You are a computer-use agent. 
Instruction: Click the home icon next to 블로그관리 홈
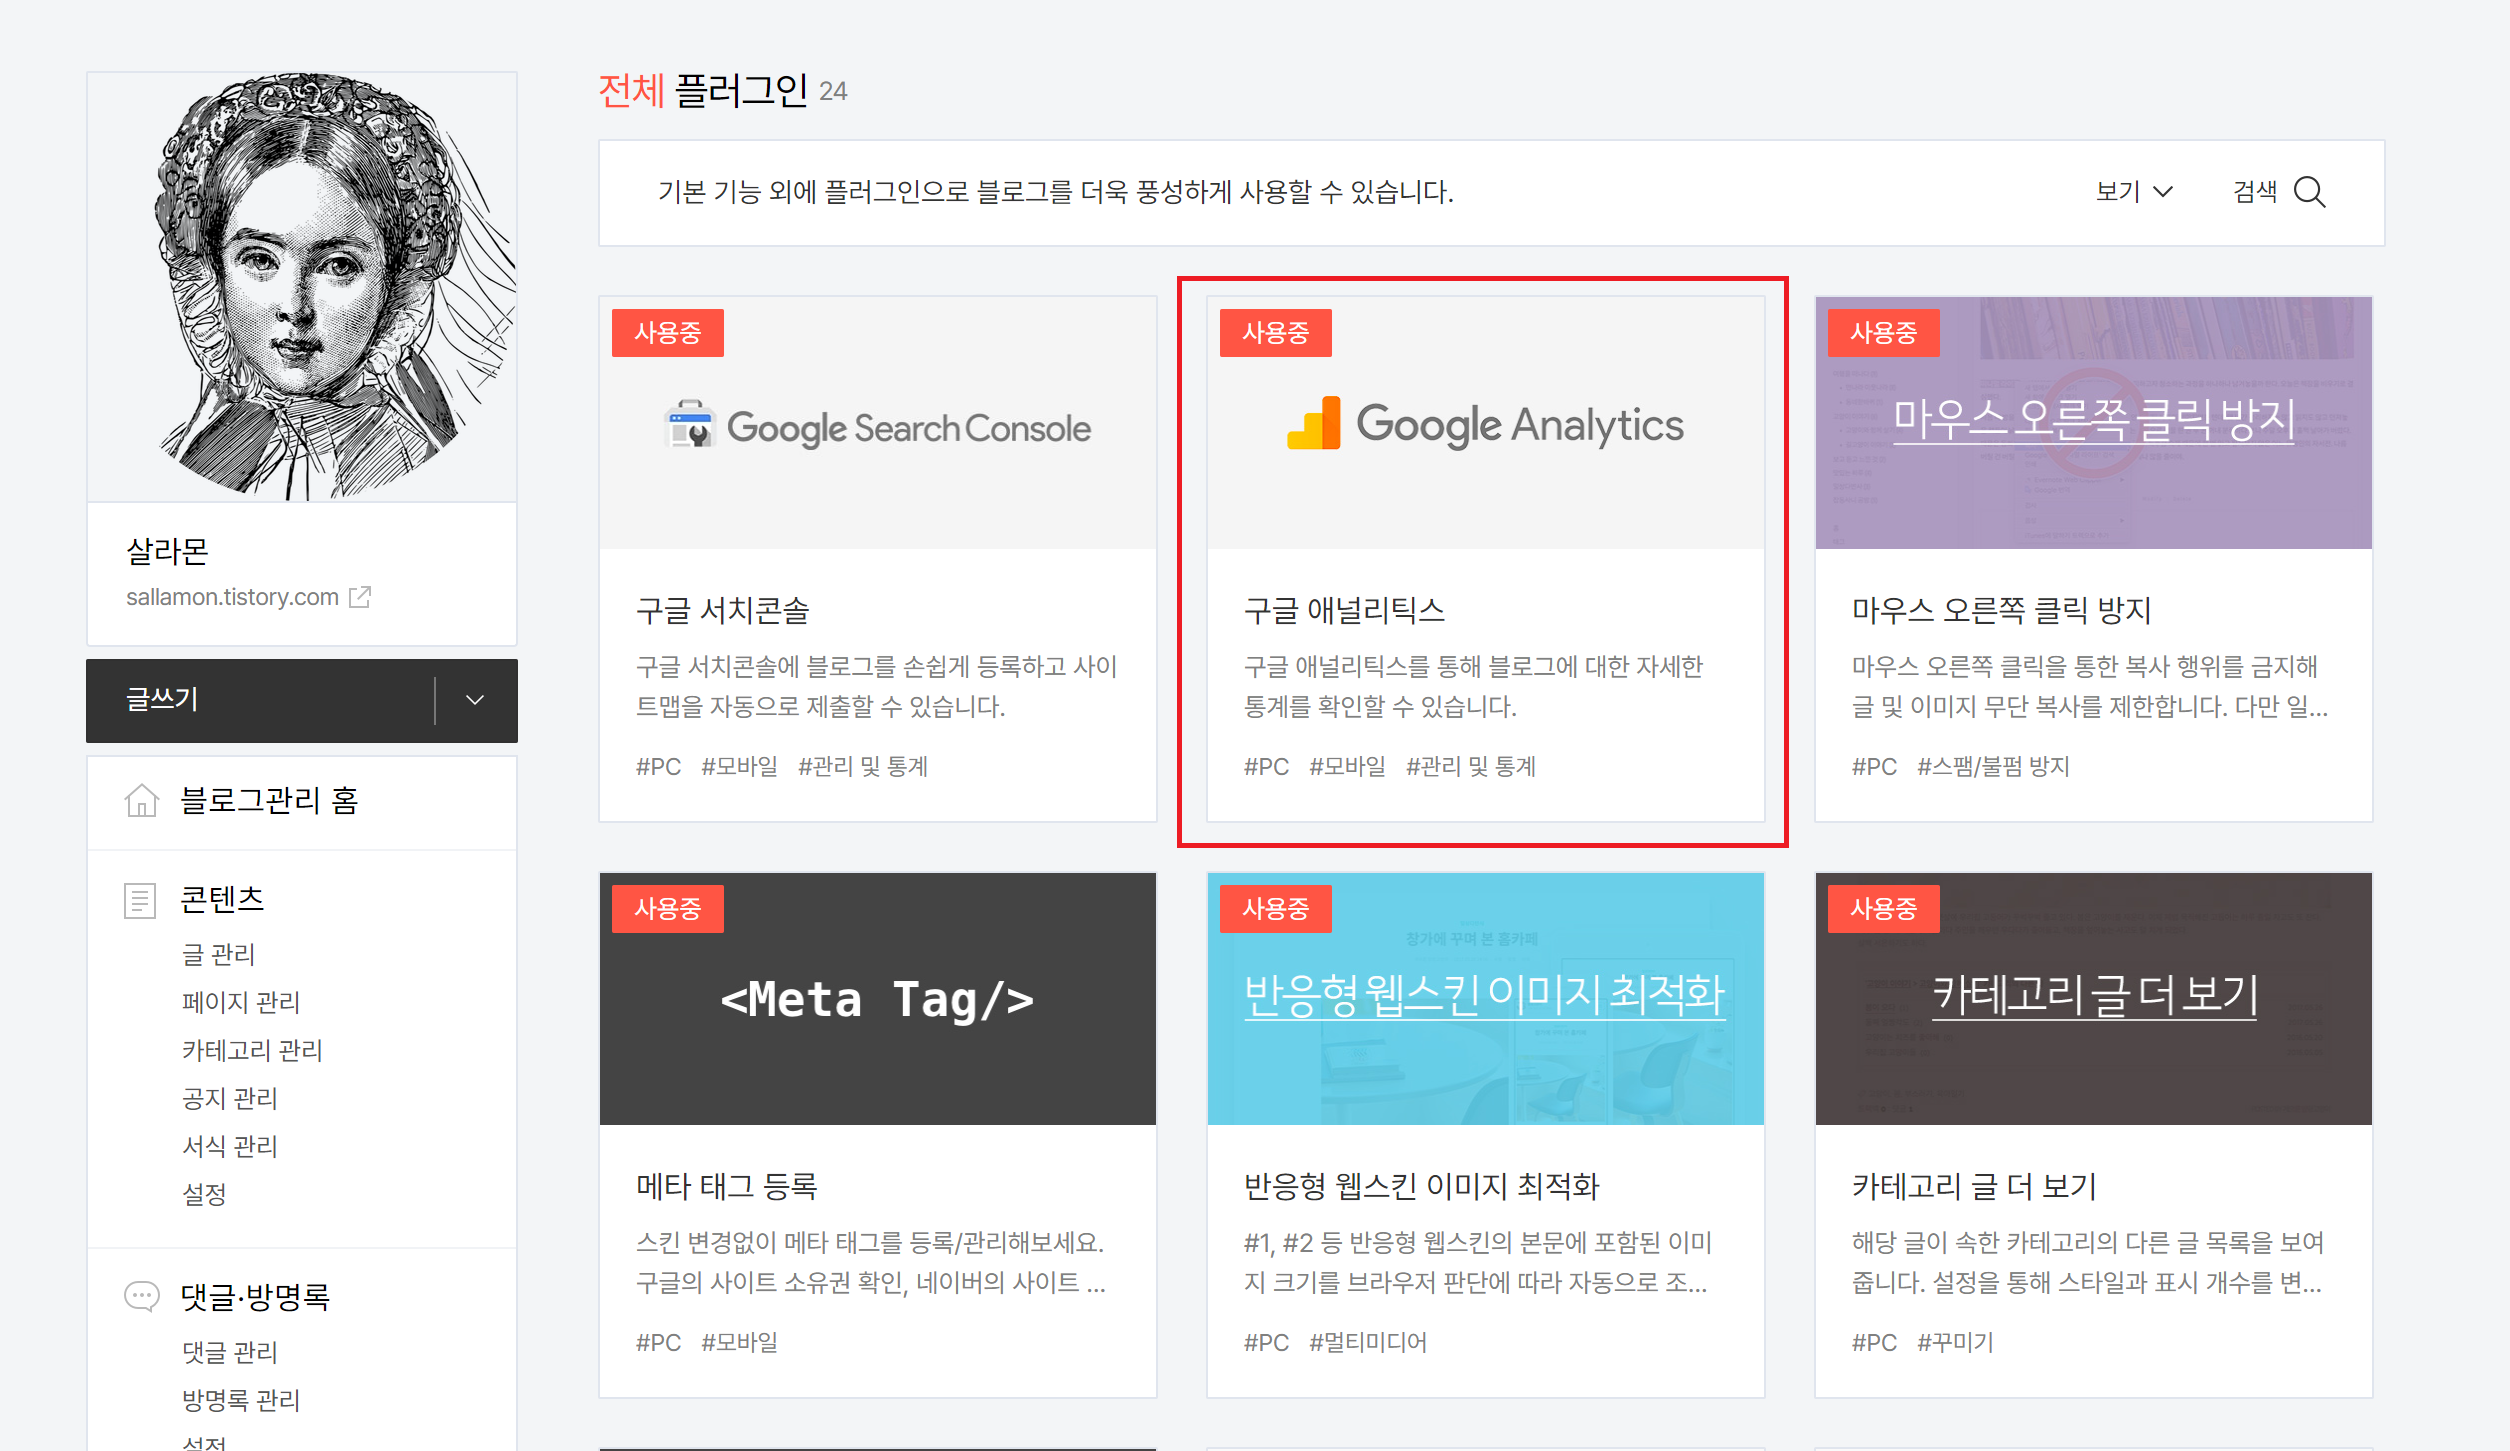[x=141, y=801]
